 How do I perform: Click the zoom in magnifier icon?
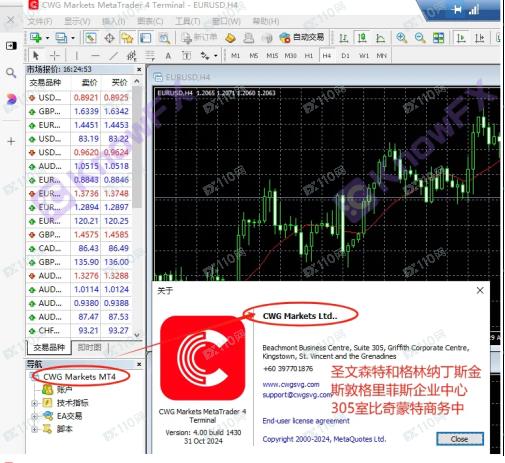[x=402, y=38]
